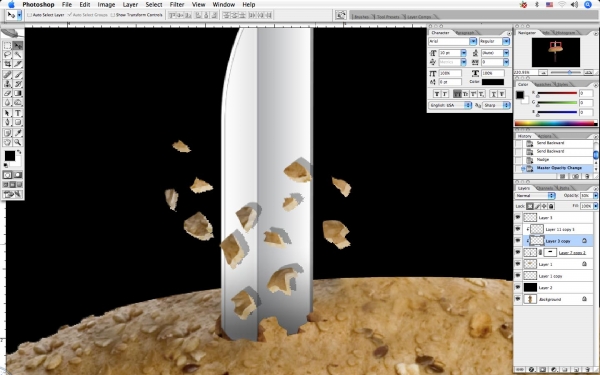Screen dimensions: 600x375
Task: Select the Path Selection tool
Action: pyautogui.click(x=8, y=113)
